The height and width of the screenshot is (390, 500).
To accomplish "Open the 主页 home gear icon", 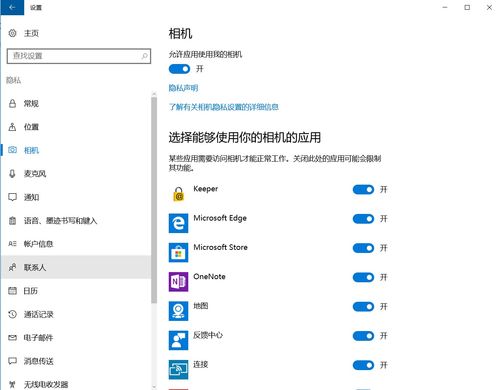I will coord(12,33).
